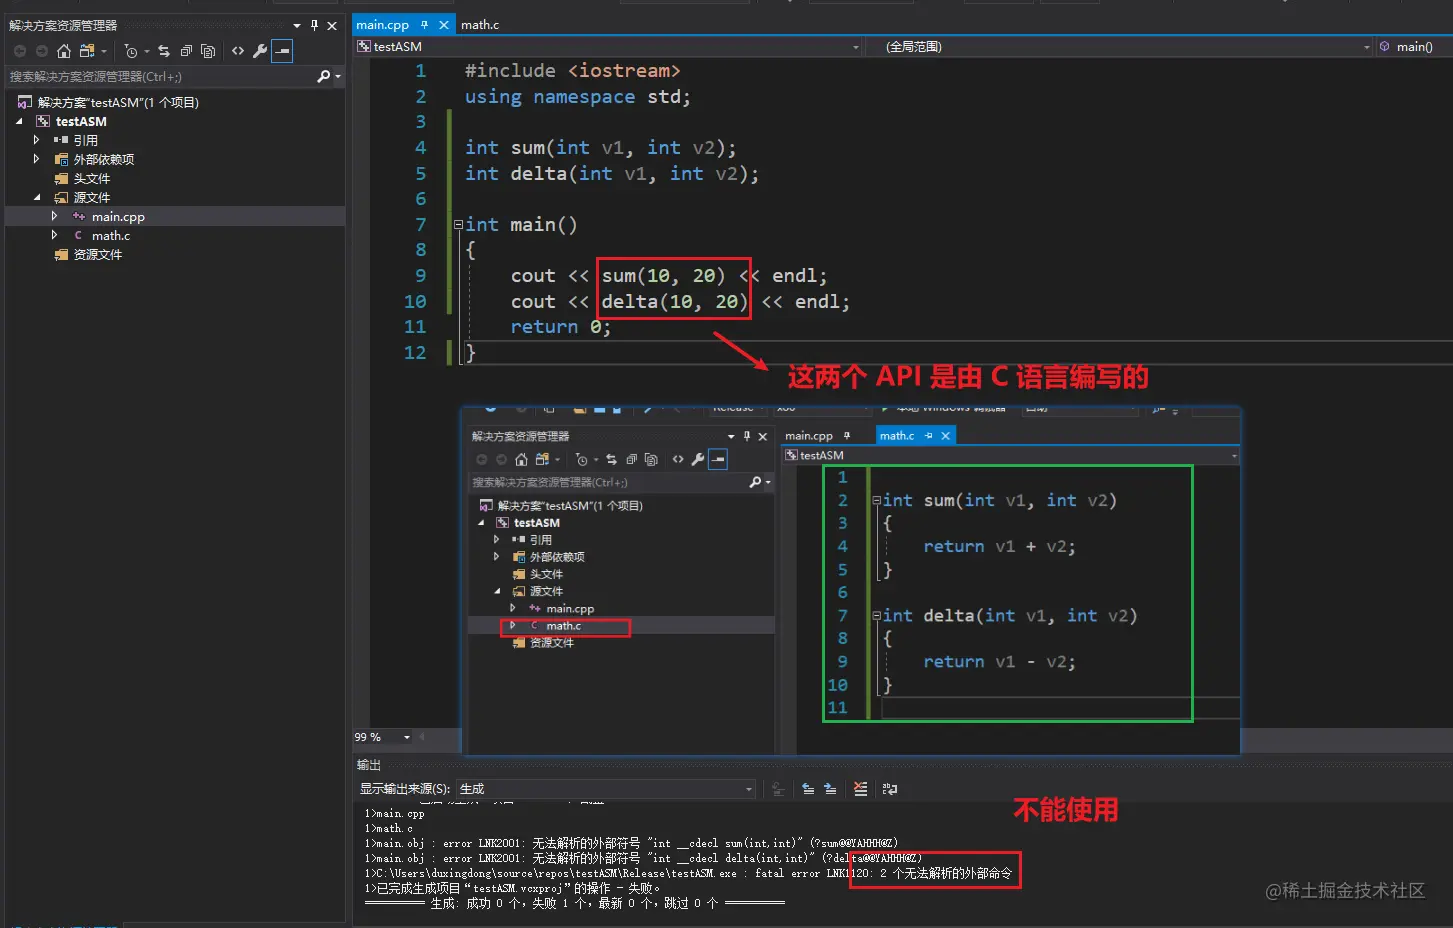Open the pending changes filter dropdown arrow
This screenshot has height=928, width=1453.
tap(147, 52)
